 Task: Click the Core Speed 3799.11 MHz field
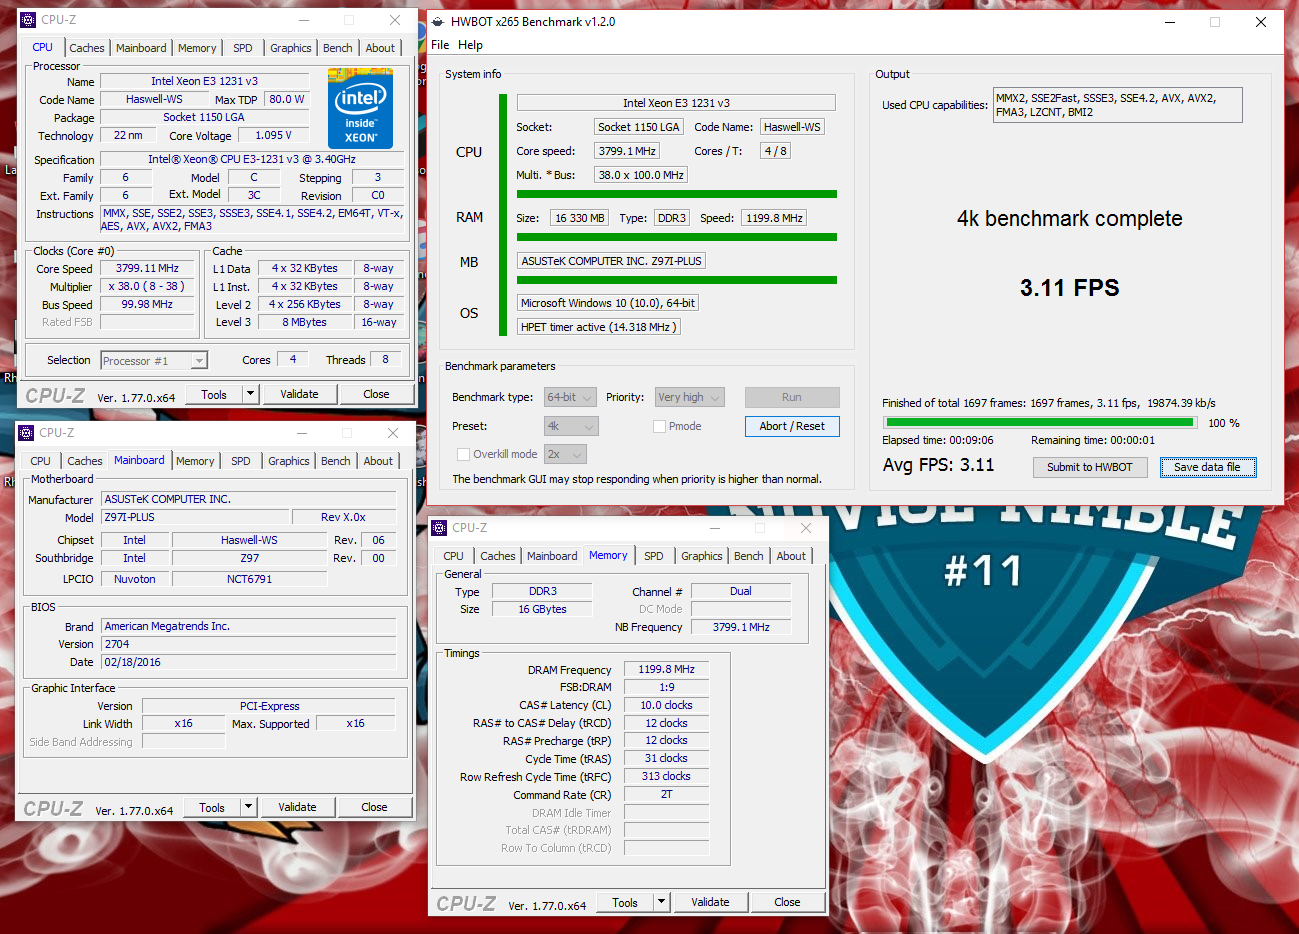(147, 268)
